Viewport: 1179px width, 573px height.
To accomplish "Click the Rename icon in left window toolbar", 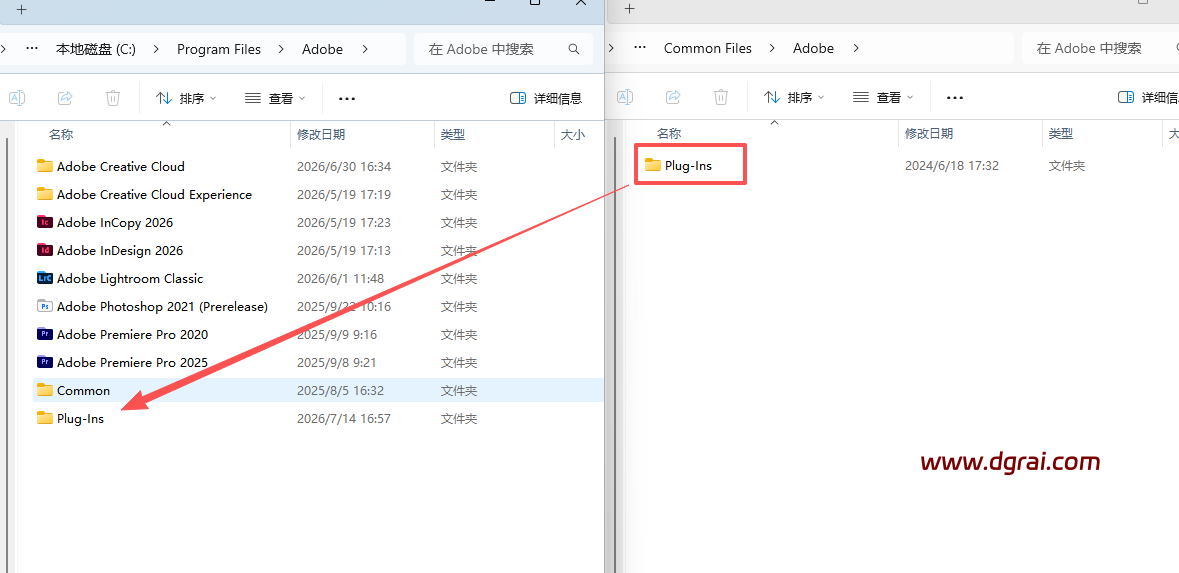I will coord(17,98).
